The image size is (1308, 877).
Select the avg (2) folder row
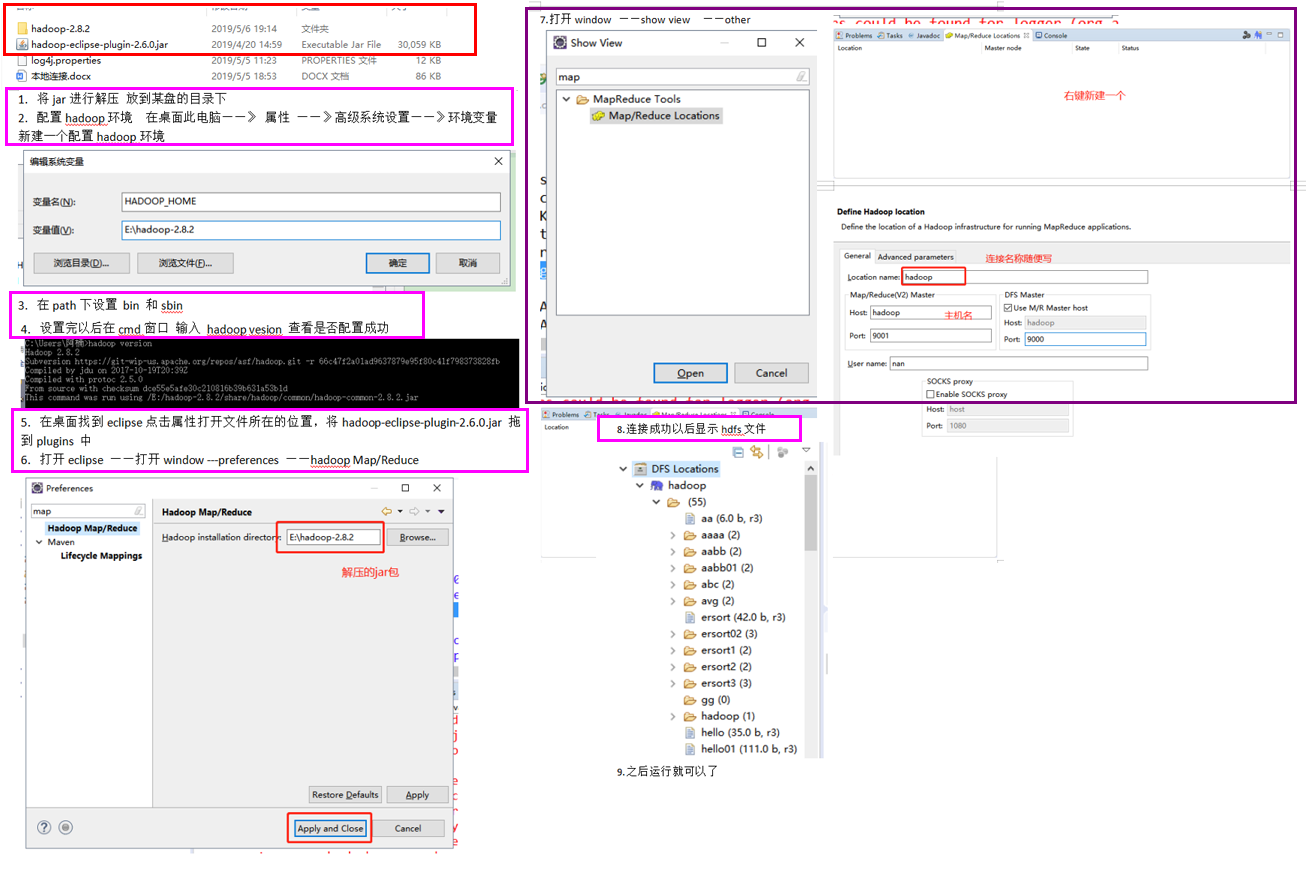click(x=717, y=601)
